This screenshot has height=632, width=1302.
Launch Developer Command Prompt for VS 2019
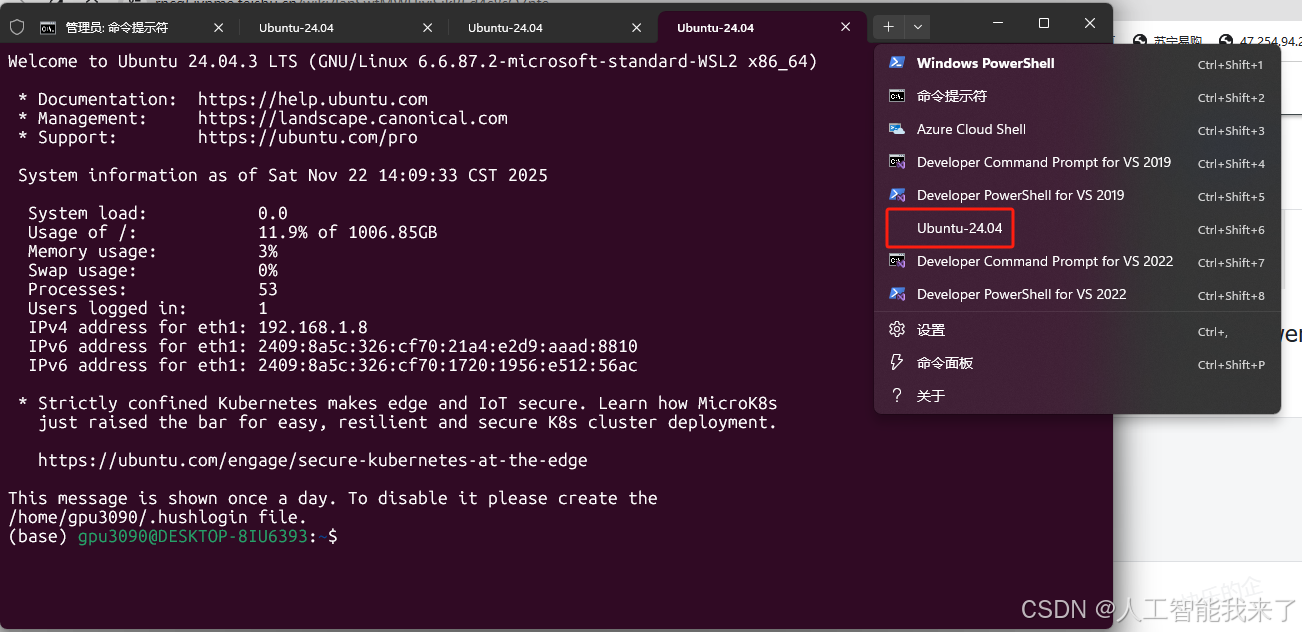tap(1077, 162)
